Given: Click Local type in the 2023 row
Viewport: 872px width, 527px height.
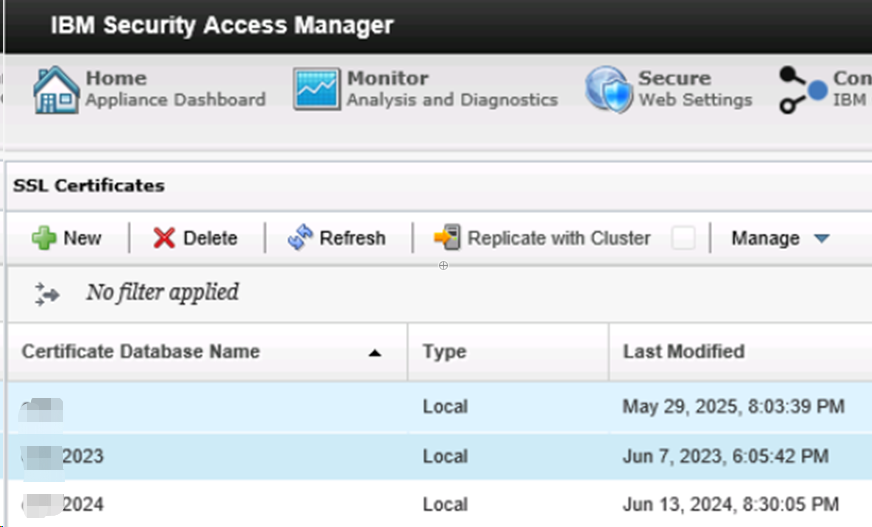Looking at the screenshot, I should click(445, 456).
